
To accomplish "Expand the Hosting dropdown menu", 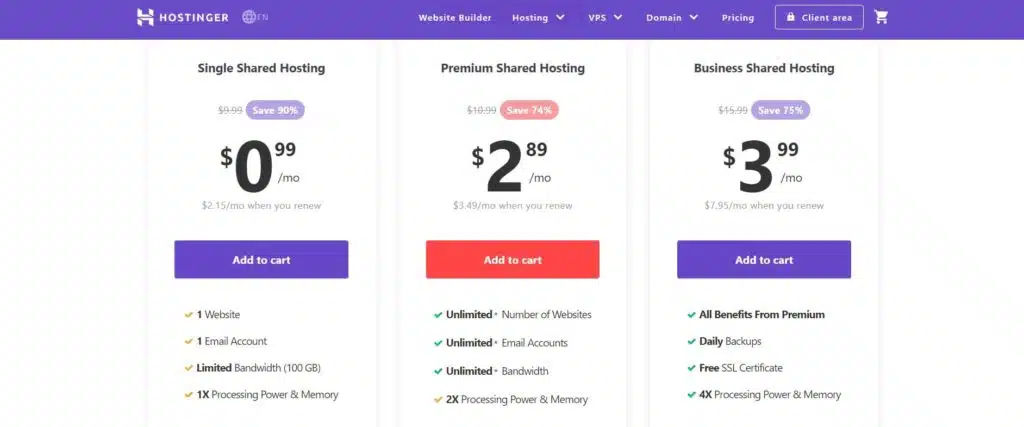I will 538,17.
